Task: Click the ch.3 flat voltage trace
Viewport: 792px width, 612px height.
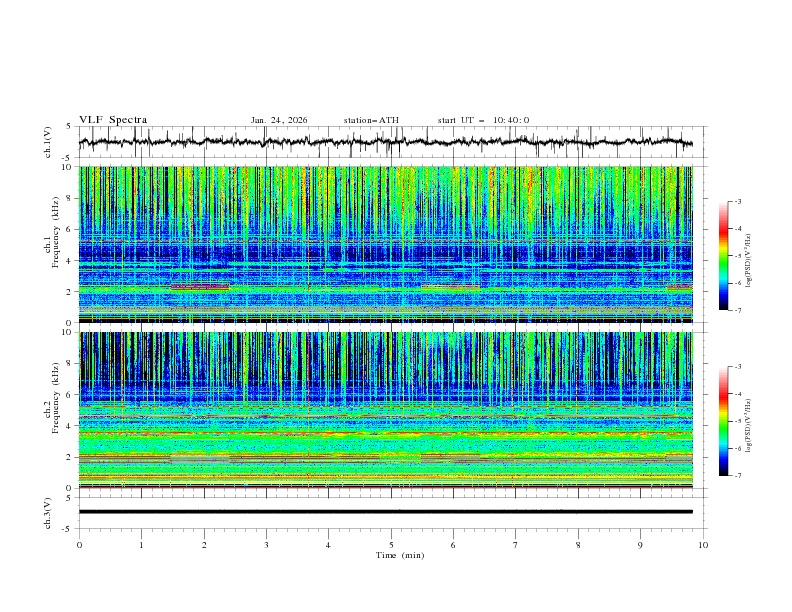Action: click(x=386, y=512)
